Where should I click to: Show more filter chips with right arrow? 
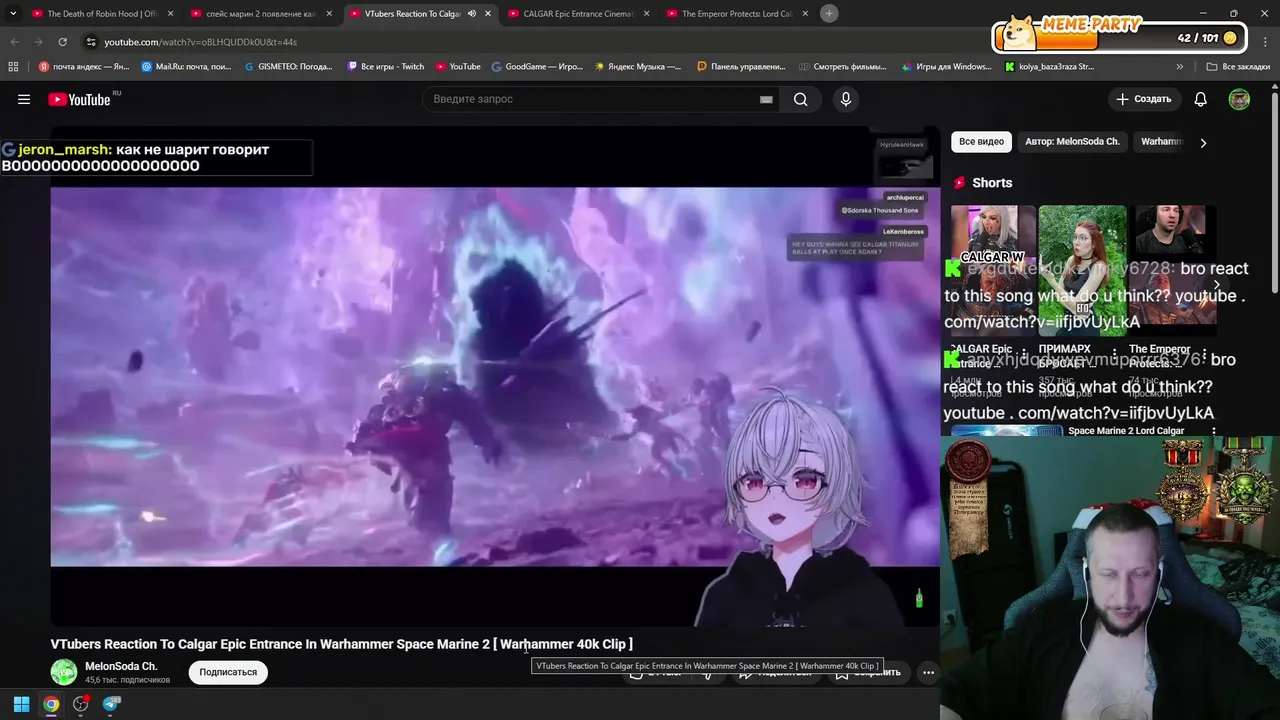1203,143
